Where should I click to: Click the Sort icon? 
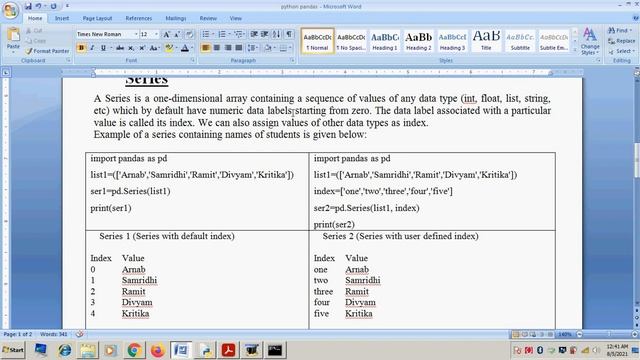[276, 34]
